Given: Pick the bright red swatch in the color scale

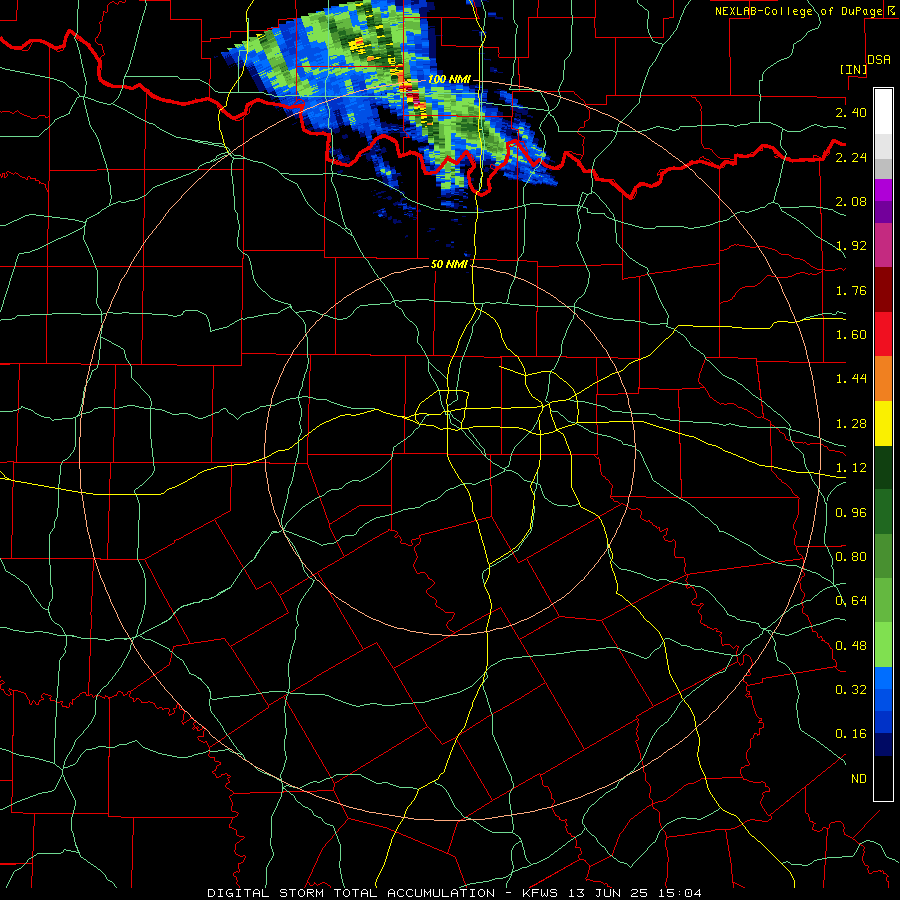Looking at the screenshot, I should click(x=883, y=335).
